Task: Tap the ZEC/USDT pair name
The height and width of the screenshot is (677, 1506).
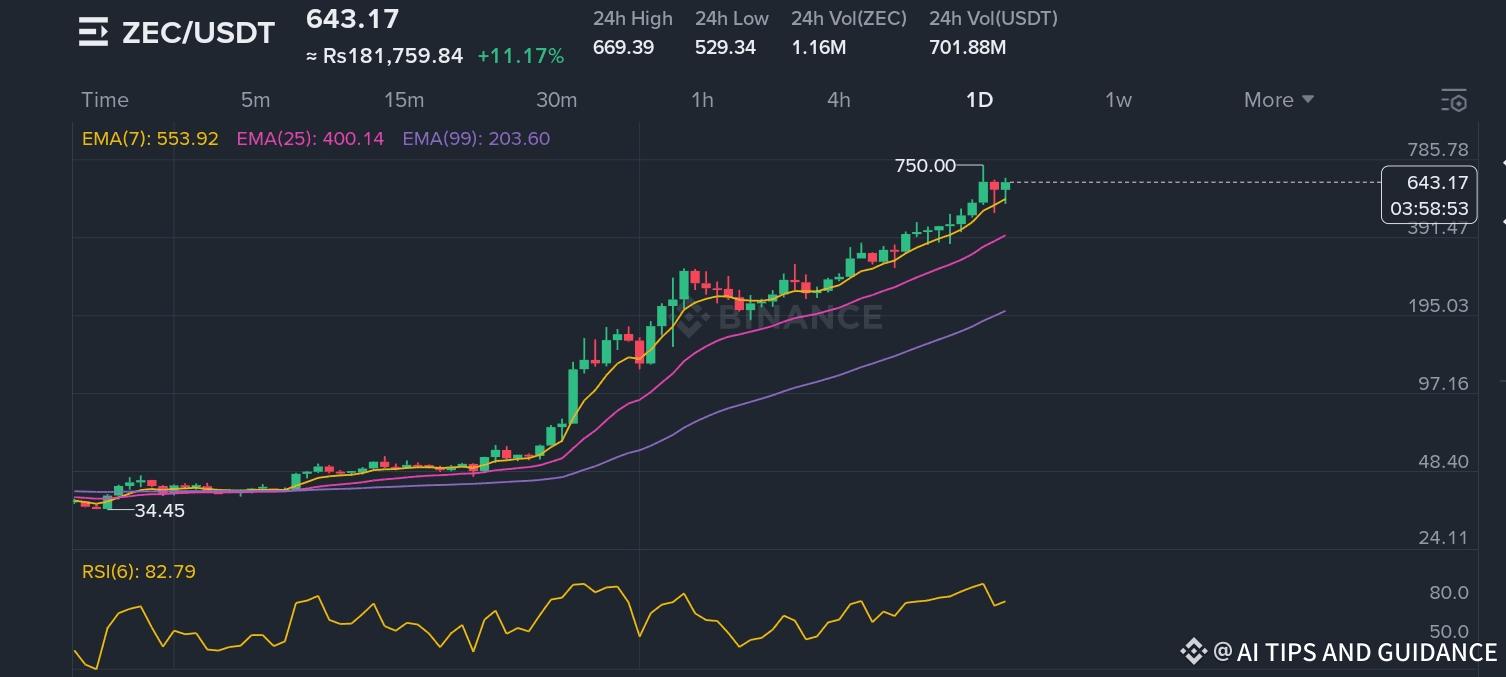Action: pos(198,33)
